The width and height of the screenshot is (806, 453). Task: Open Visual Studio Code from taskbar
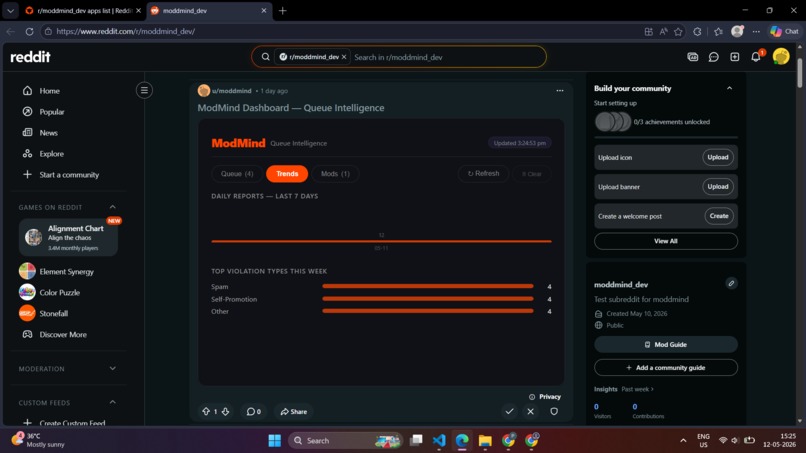pos(439,441)
